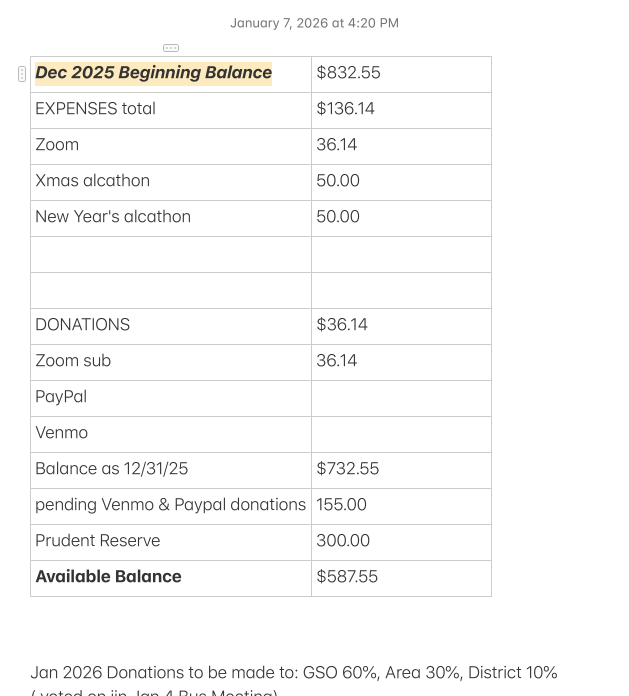
Task: Select the Available Balance cell
Action: coord(108,577)
